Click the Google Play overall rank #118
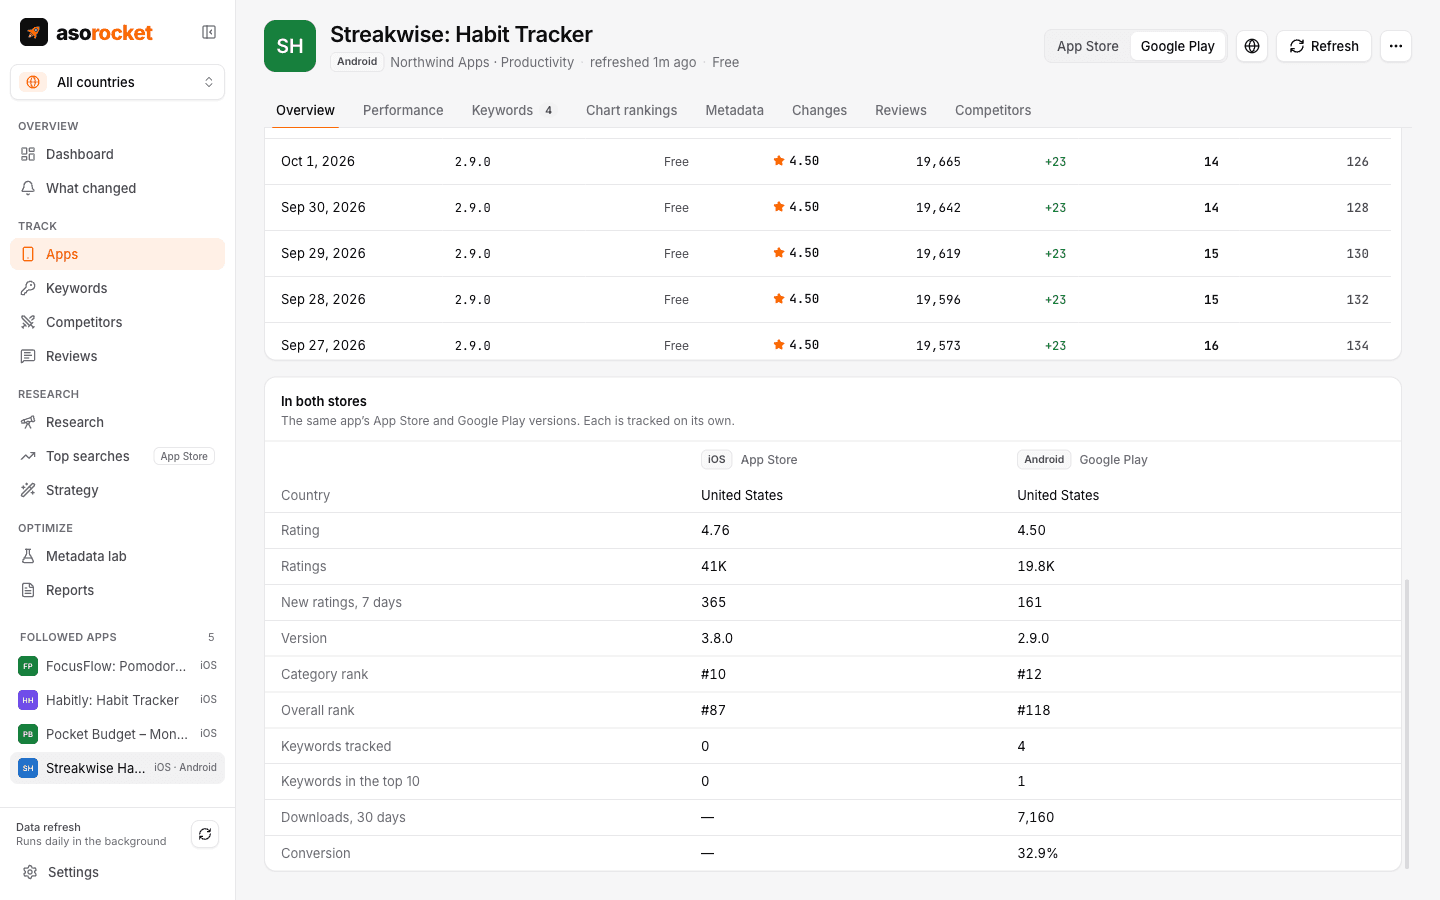 [1034, 710]
